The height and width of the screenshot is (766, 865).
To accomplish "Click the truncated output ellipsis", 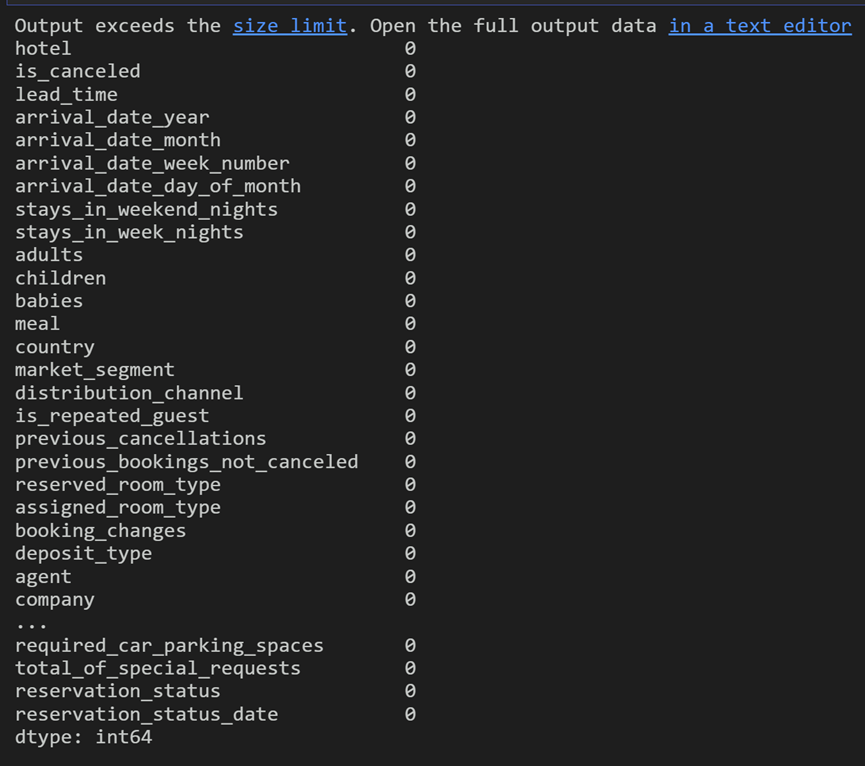I will (31, 625).
